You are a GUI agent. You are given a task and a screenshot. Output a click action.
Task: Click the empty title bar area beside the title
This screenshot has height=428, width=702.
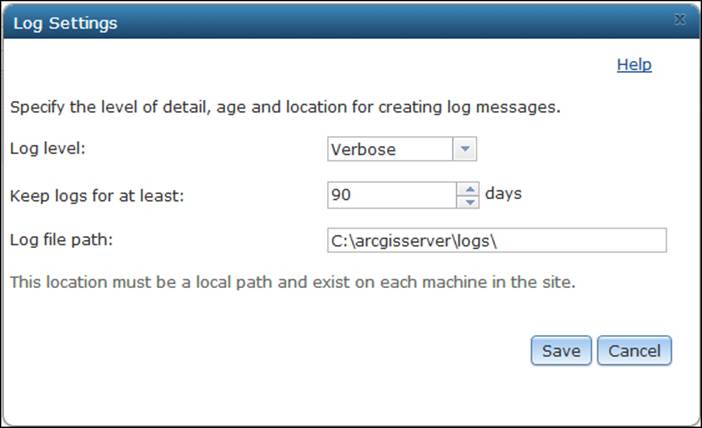coord(400,22)
